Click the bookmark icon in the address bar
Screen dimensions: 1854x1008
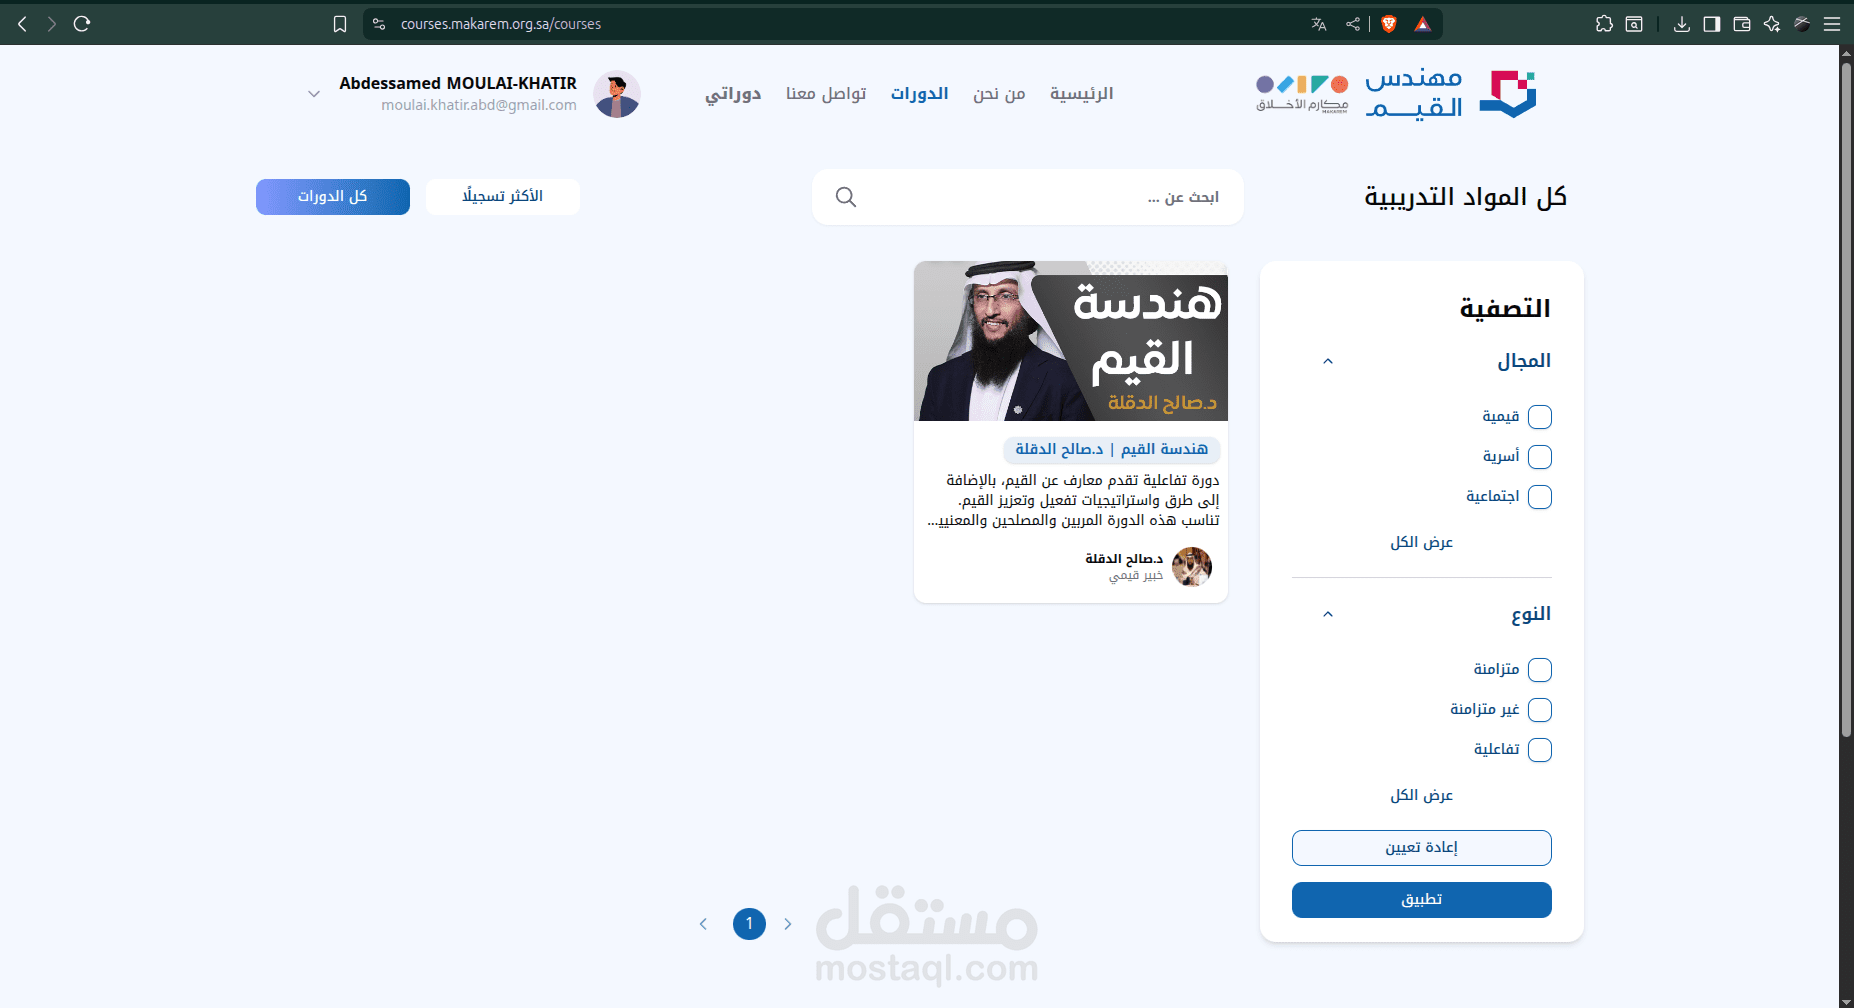[x=340, y=24]
